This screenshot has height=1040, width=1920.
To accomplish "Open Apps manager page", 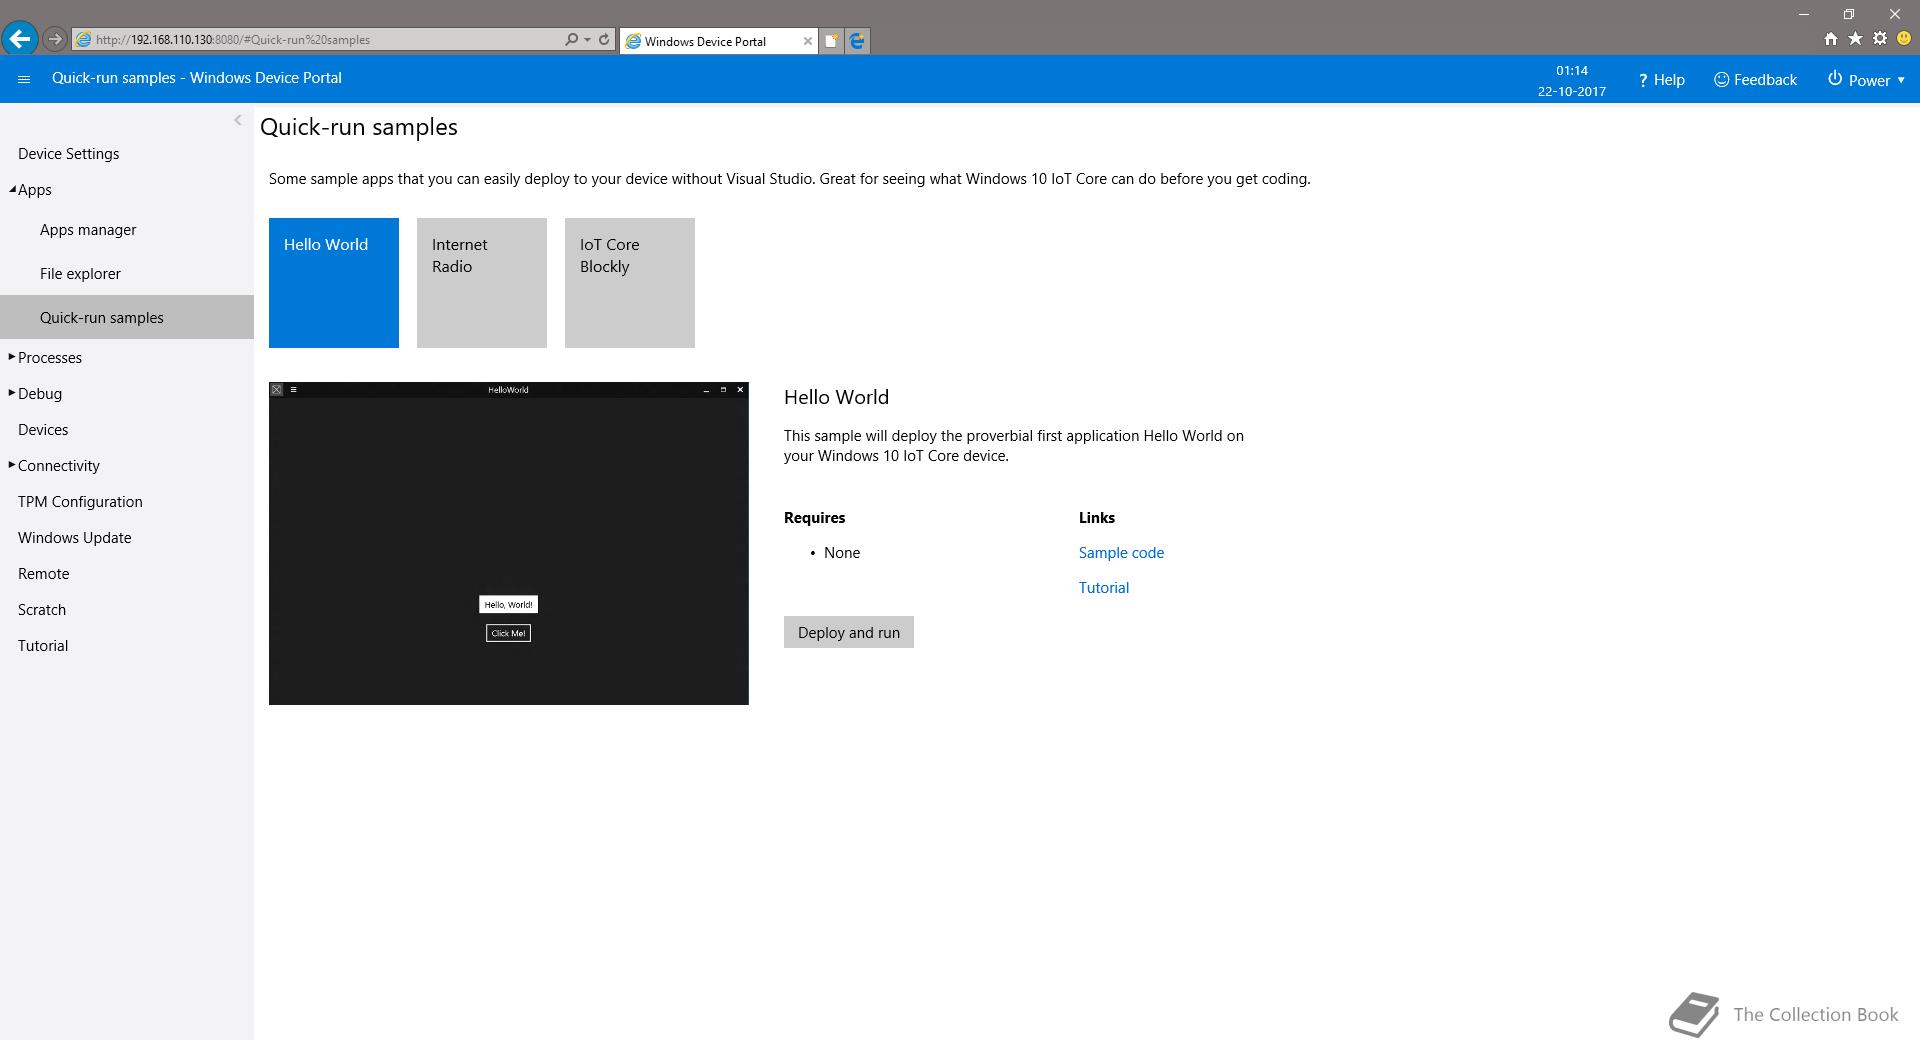I will pyautogui.click(x=88, y=230).
